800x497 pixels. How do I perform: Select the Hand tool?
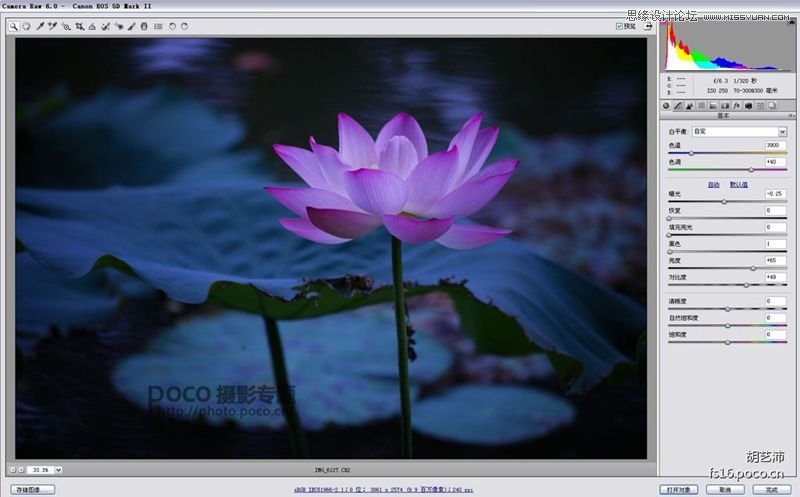click(x=26, y=26)
